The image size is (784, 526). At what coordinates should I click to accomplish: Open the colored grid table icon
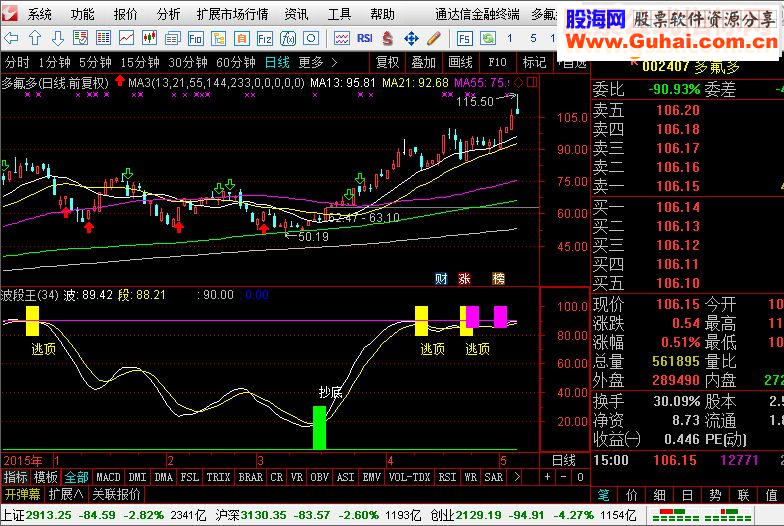point(103,38)
